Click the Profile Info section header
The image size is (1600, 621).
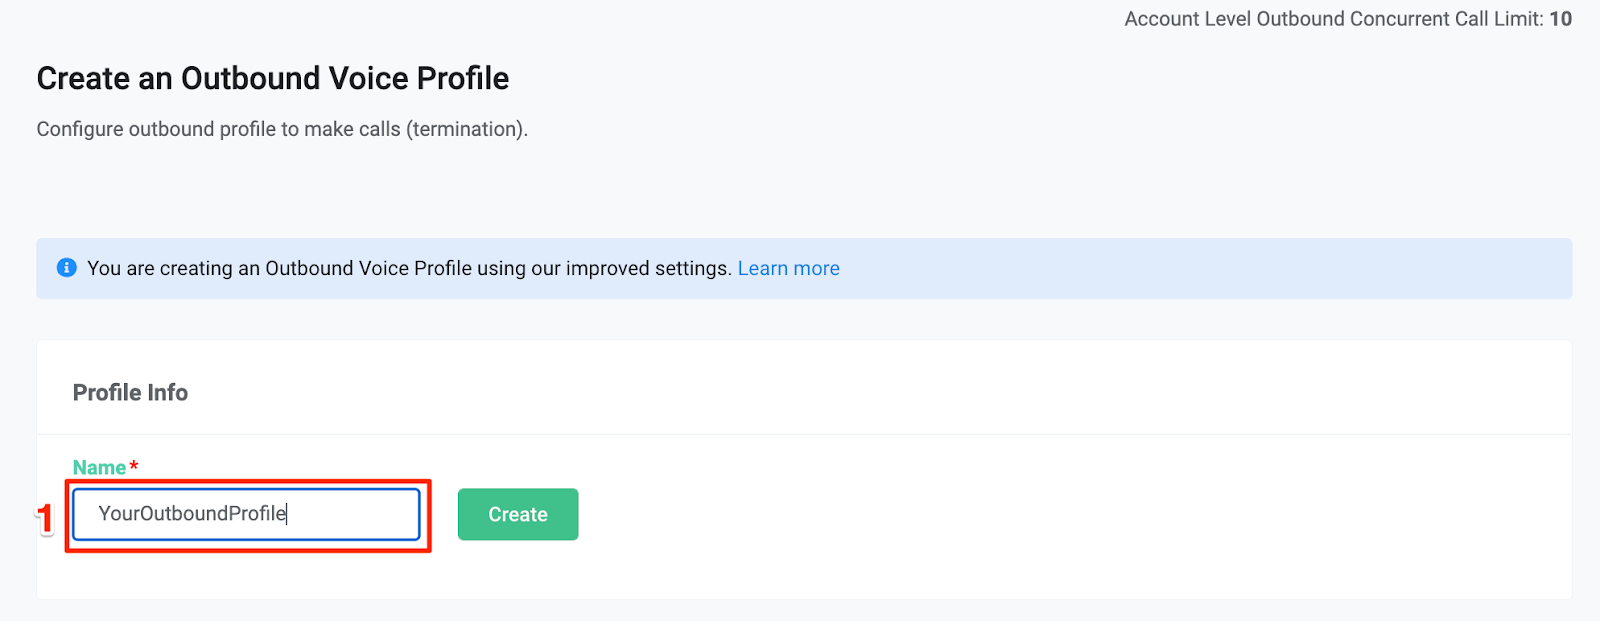coord(129,392)
